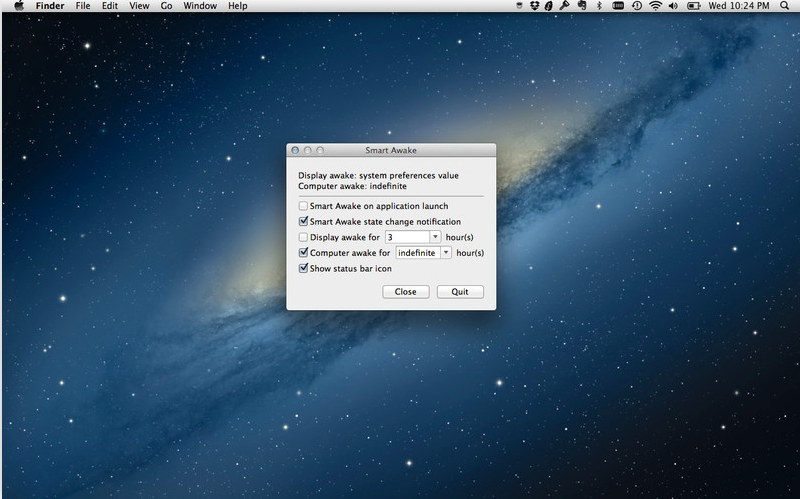
Task: Click the Quit button
Action: coord(460,292)
